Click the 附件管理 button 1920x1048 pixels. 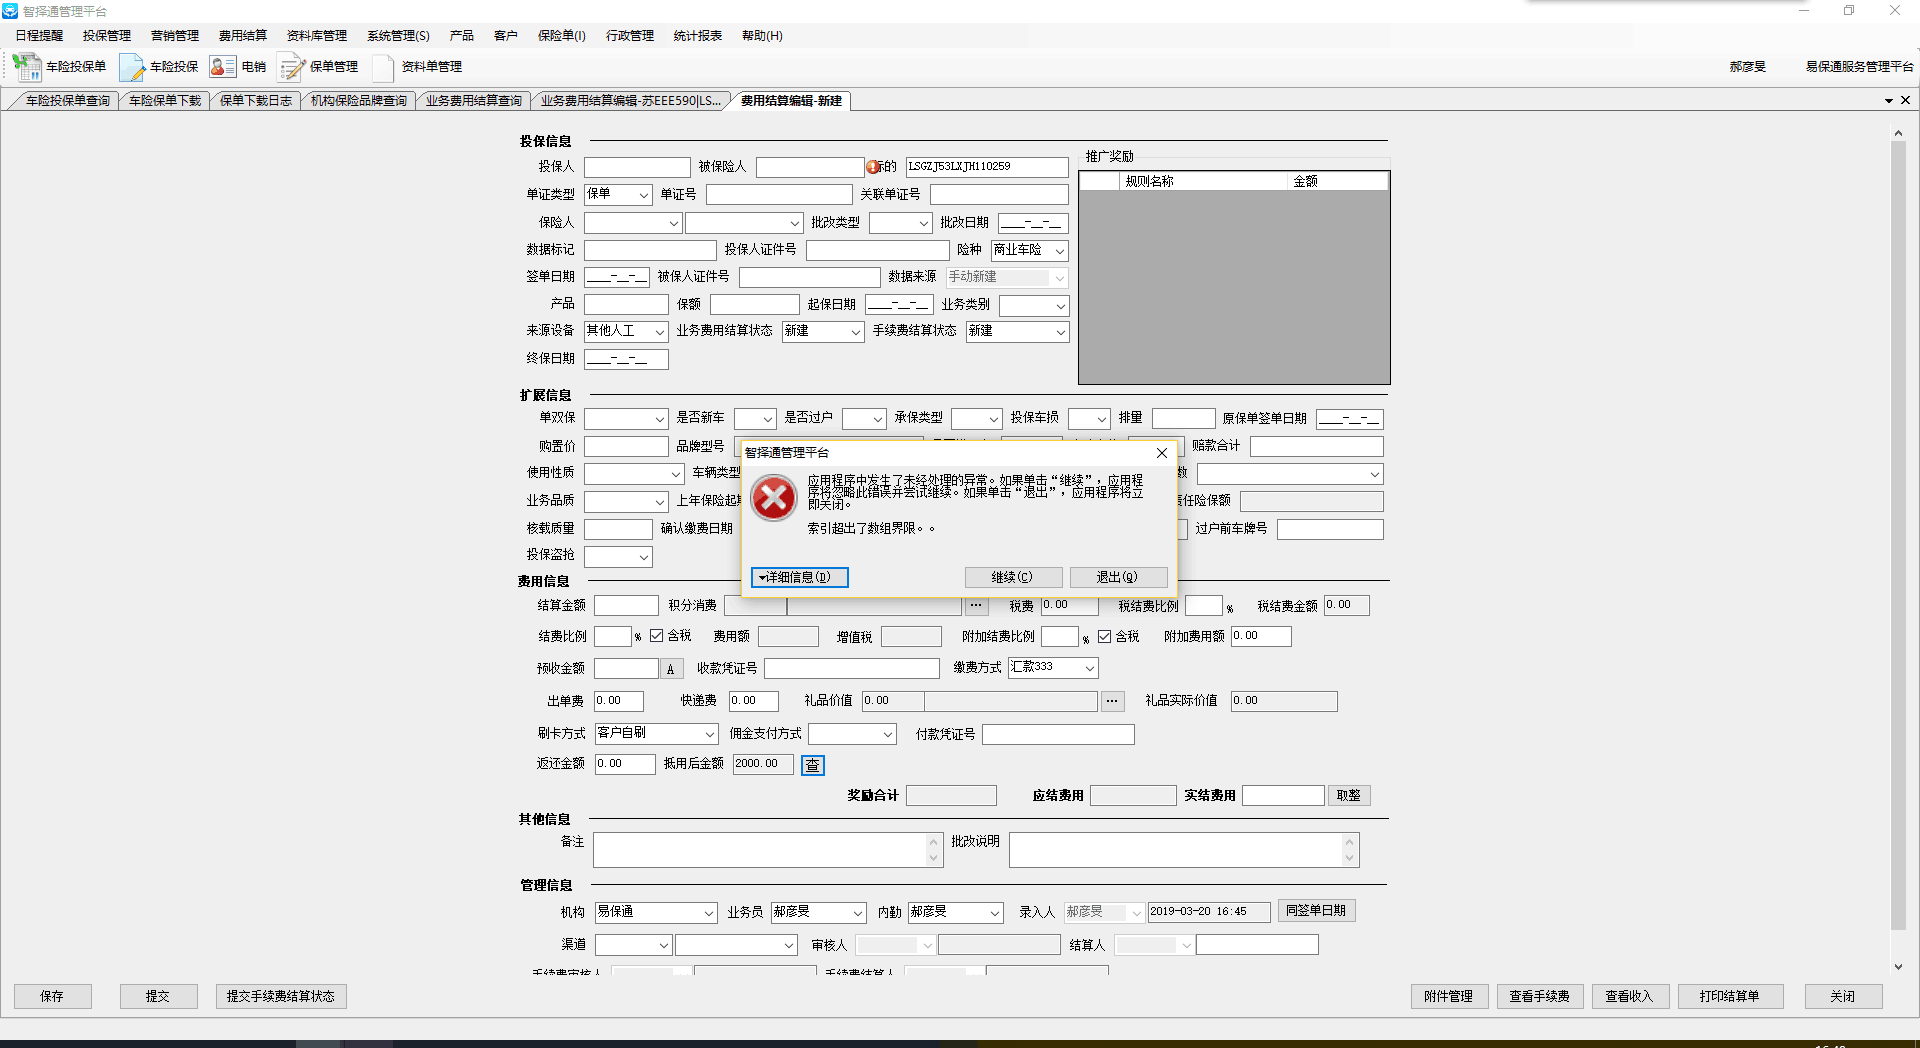(x=1449, y=996)
